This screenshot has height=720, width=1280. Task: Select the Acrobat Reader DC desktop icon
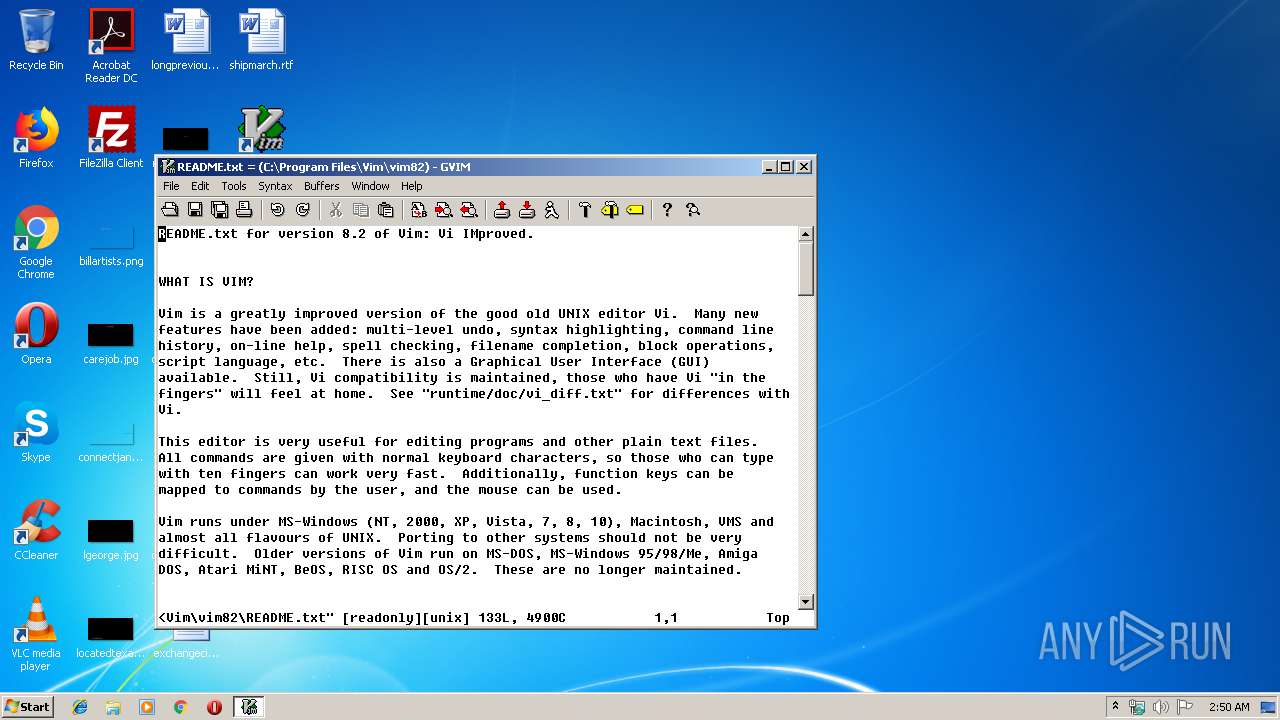[111, 46]
